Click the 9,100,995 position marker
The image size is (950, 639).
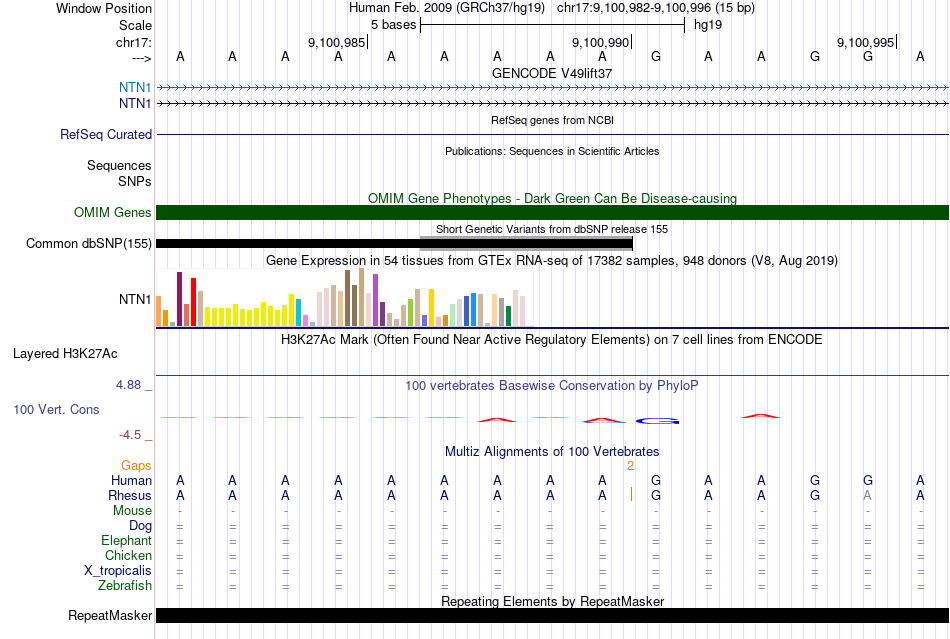point(866,42)
